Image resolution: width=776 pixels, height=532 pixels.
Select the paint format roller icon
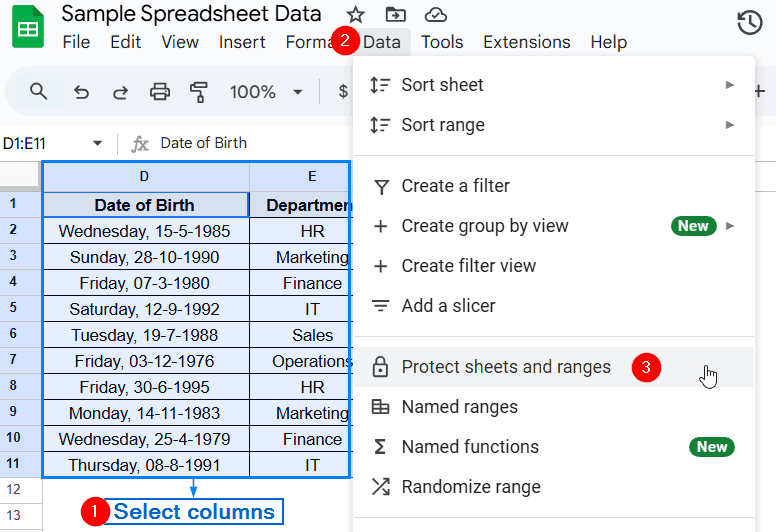198,92
